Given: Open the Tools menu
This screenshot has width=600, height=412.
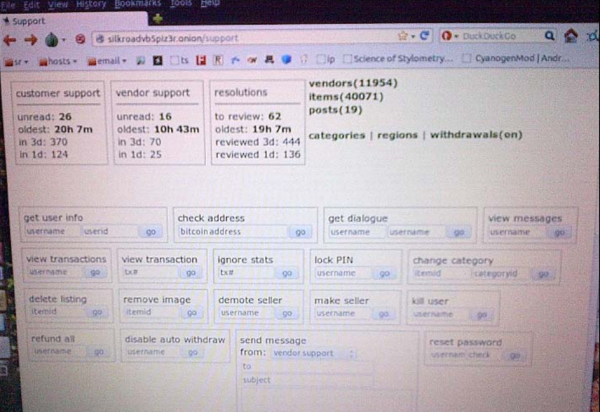Looking at the screenshot, I should (181, 3).
